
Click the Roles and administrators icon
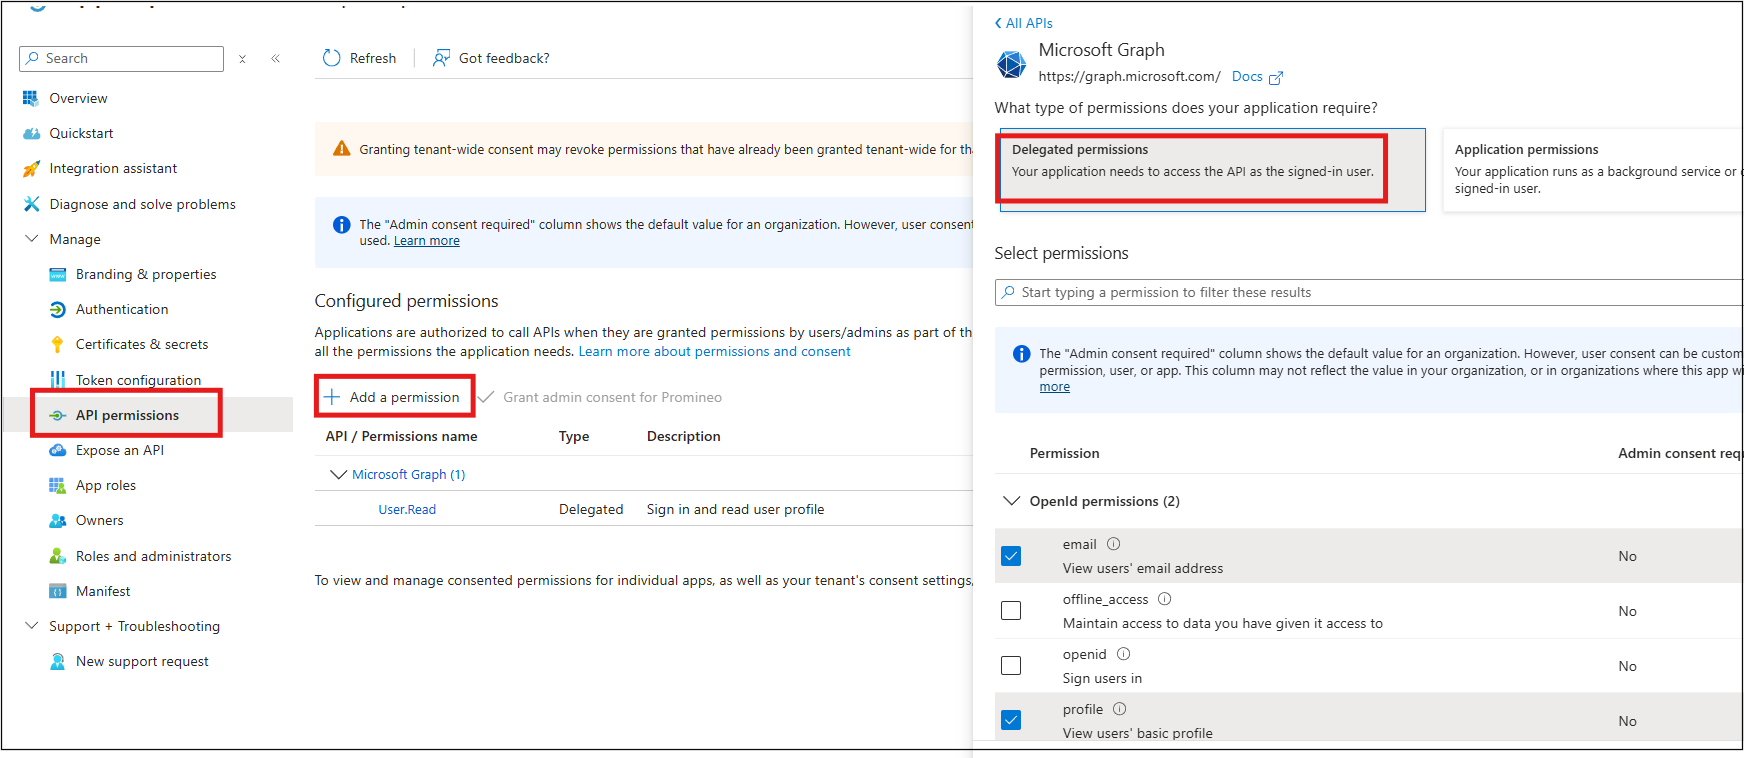pos(58,556)
